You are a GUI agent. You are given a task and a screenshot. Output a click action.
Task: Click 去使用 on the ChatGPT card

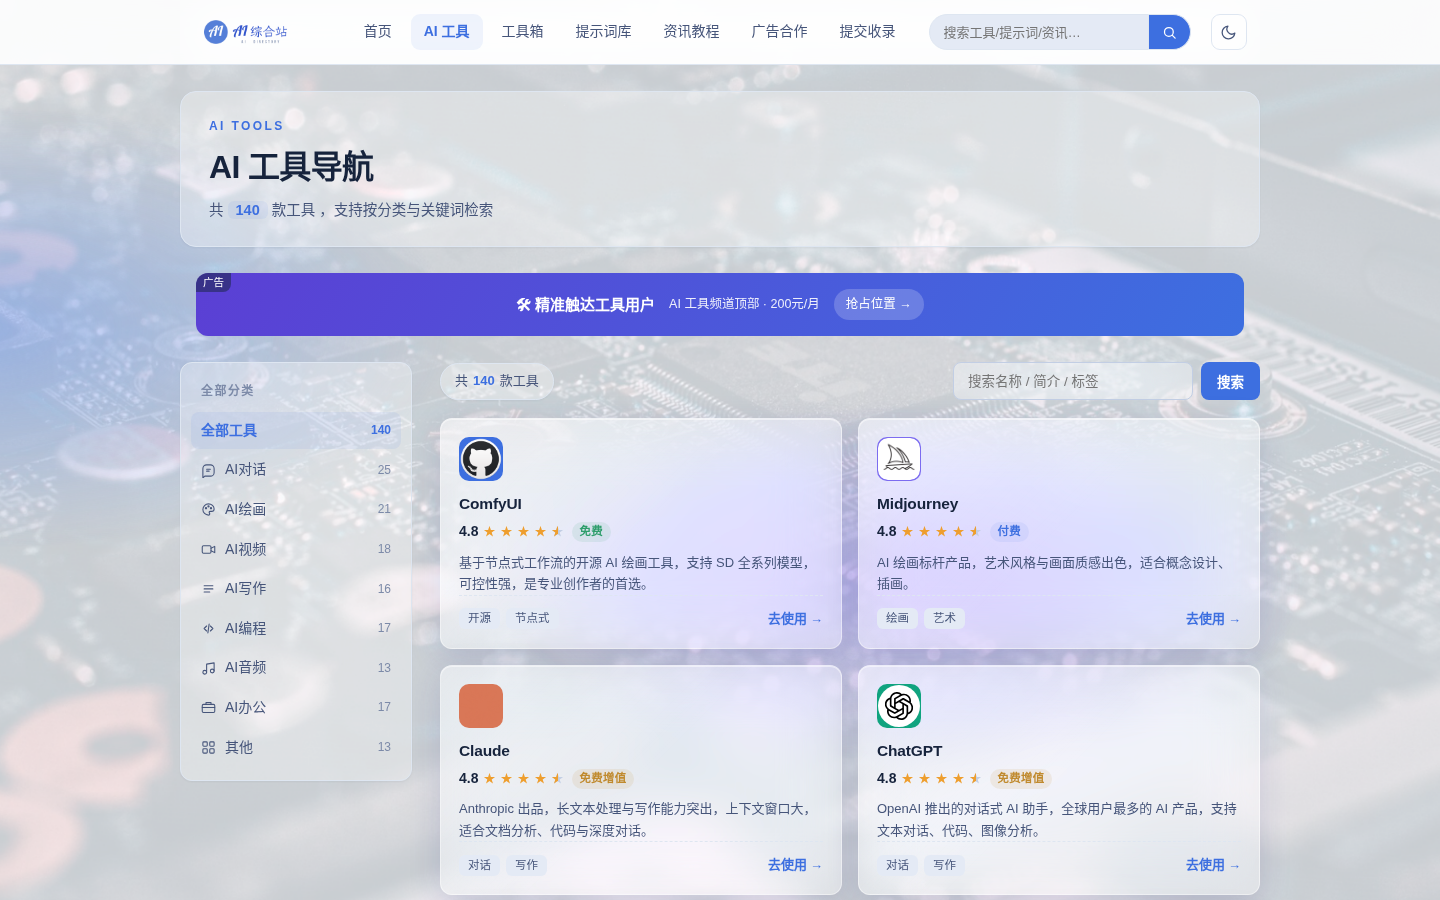pos(1213,865)
